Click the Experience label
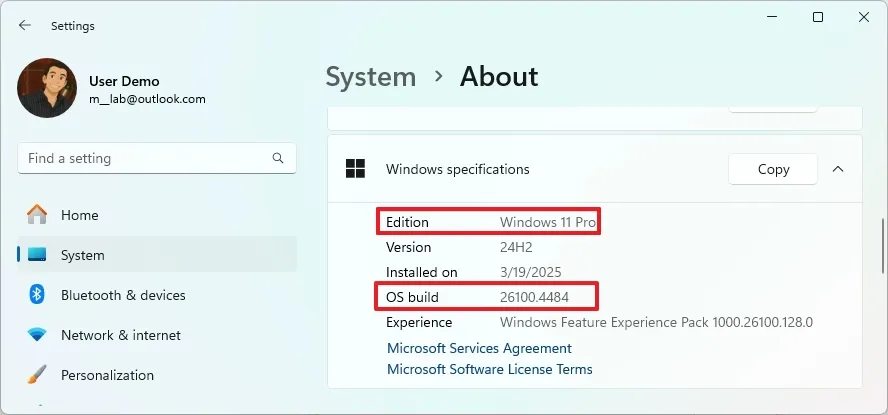The width and height of the screenshot is (888, 415). [x=419, y=323]
